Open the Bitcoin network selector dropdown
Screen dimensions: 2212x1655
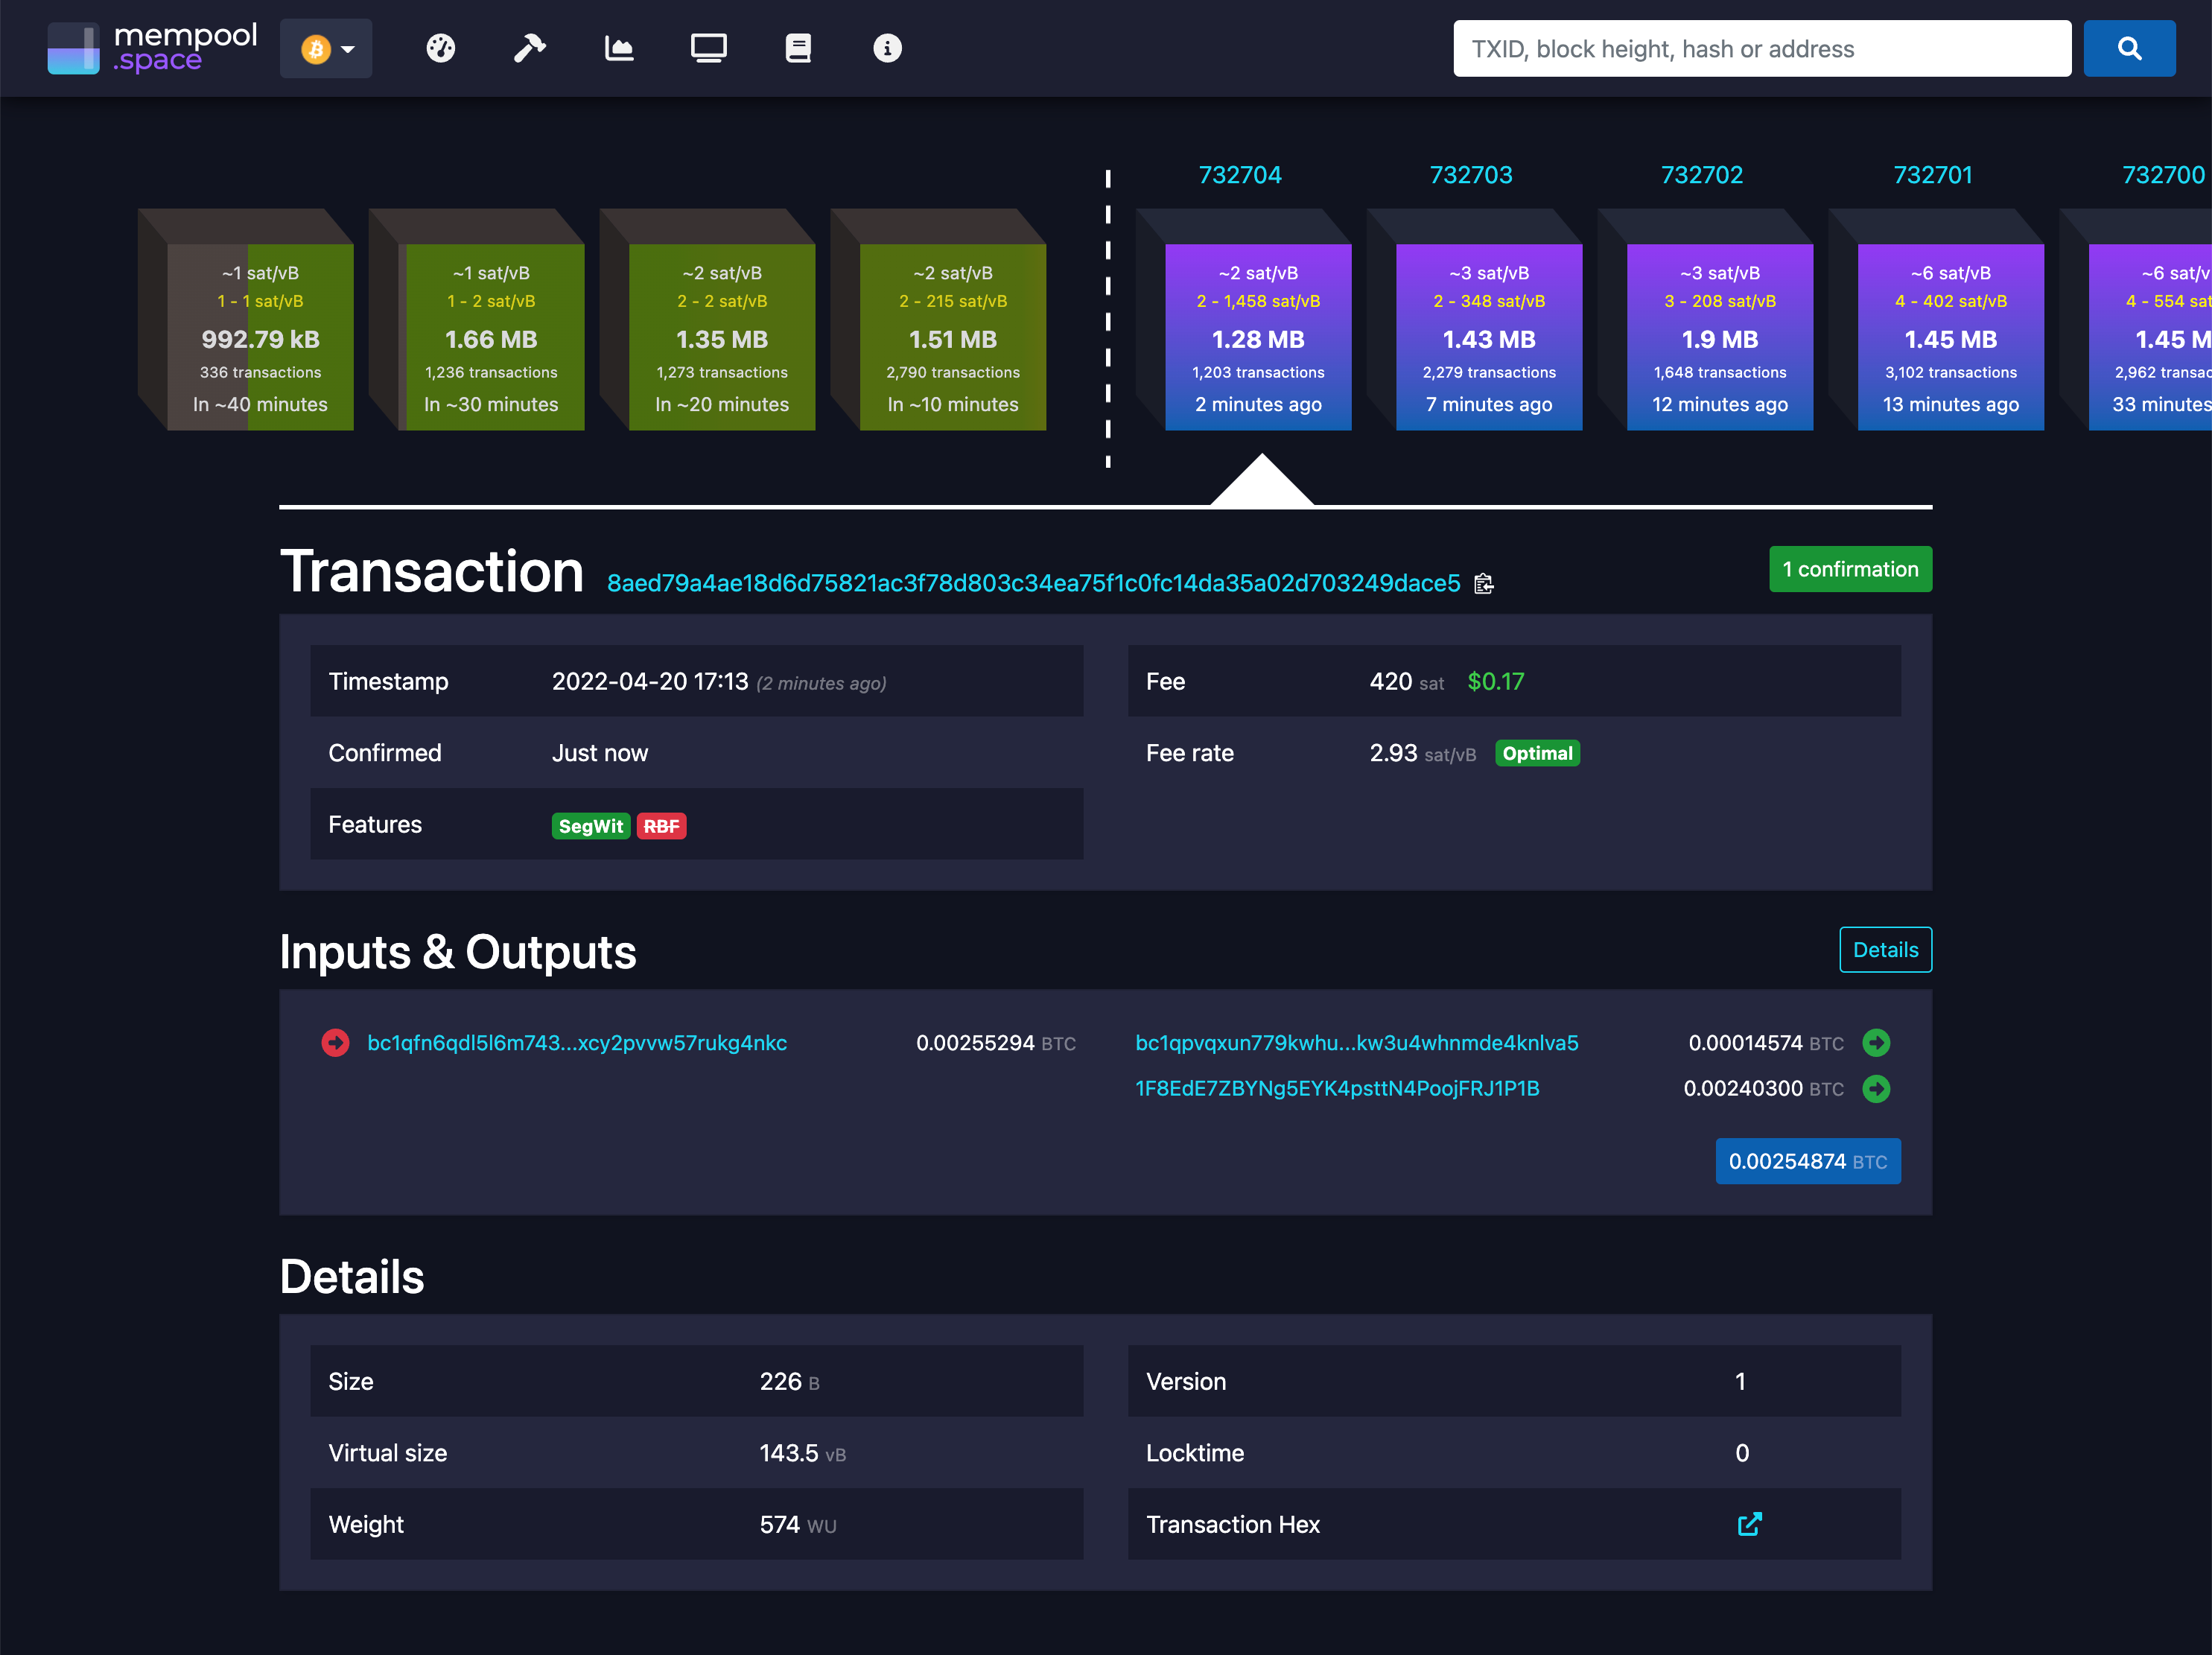point(326,48)
